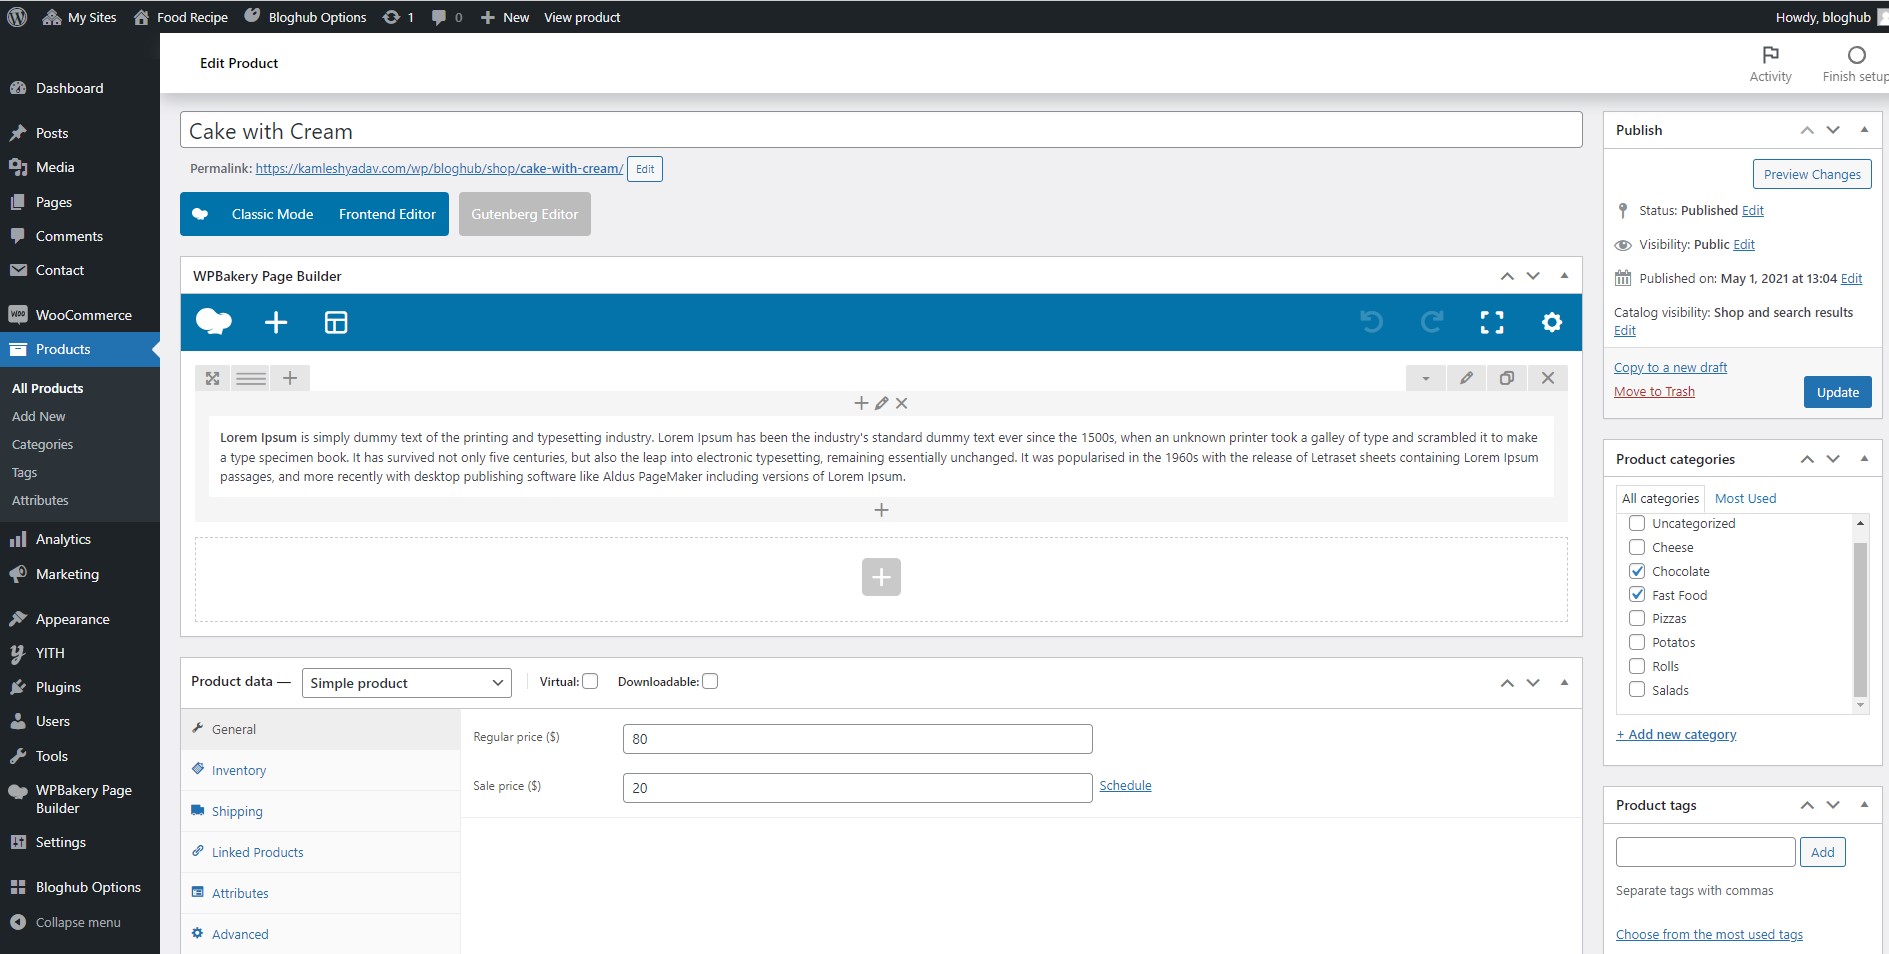Click the Schedule sale price link
Screen dimensions: 1889x954
(1125, 785)
